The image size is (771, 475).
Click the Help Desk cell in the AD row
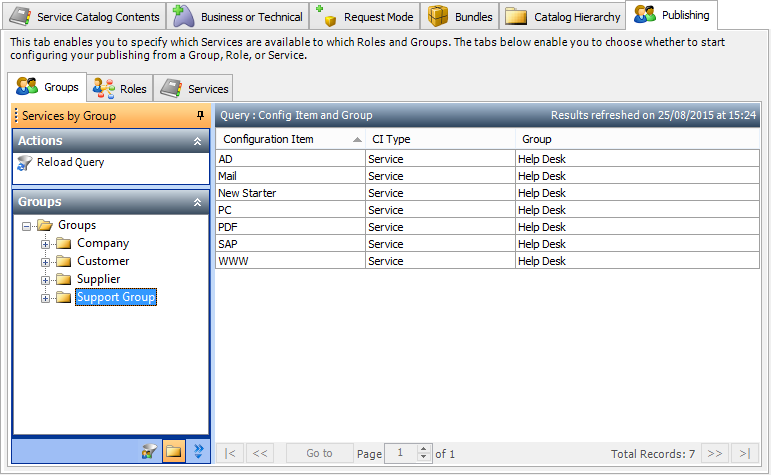[x=637, y=159]
